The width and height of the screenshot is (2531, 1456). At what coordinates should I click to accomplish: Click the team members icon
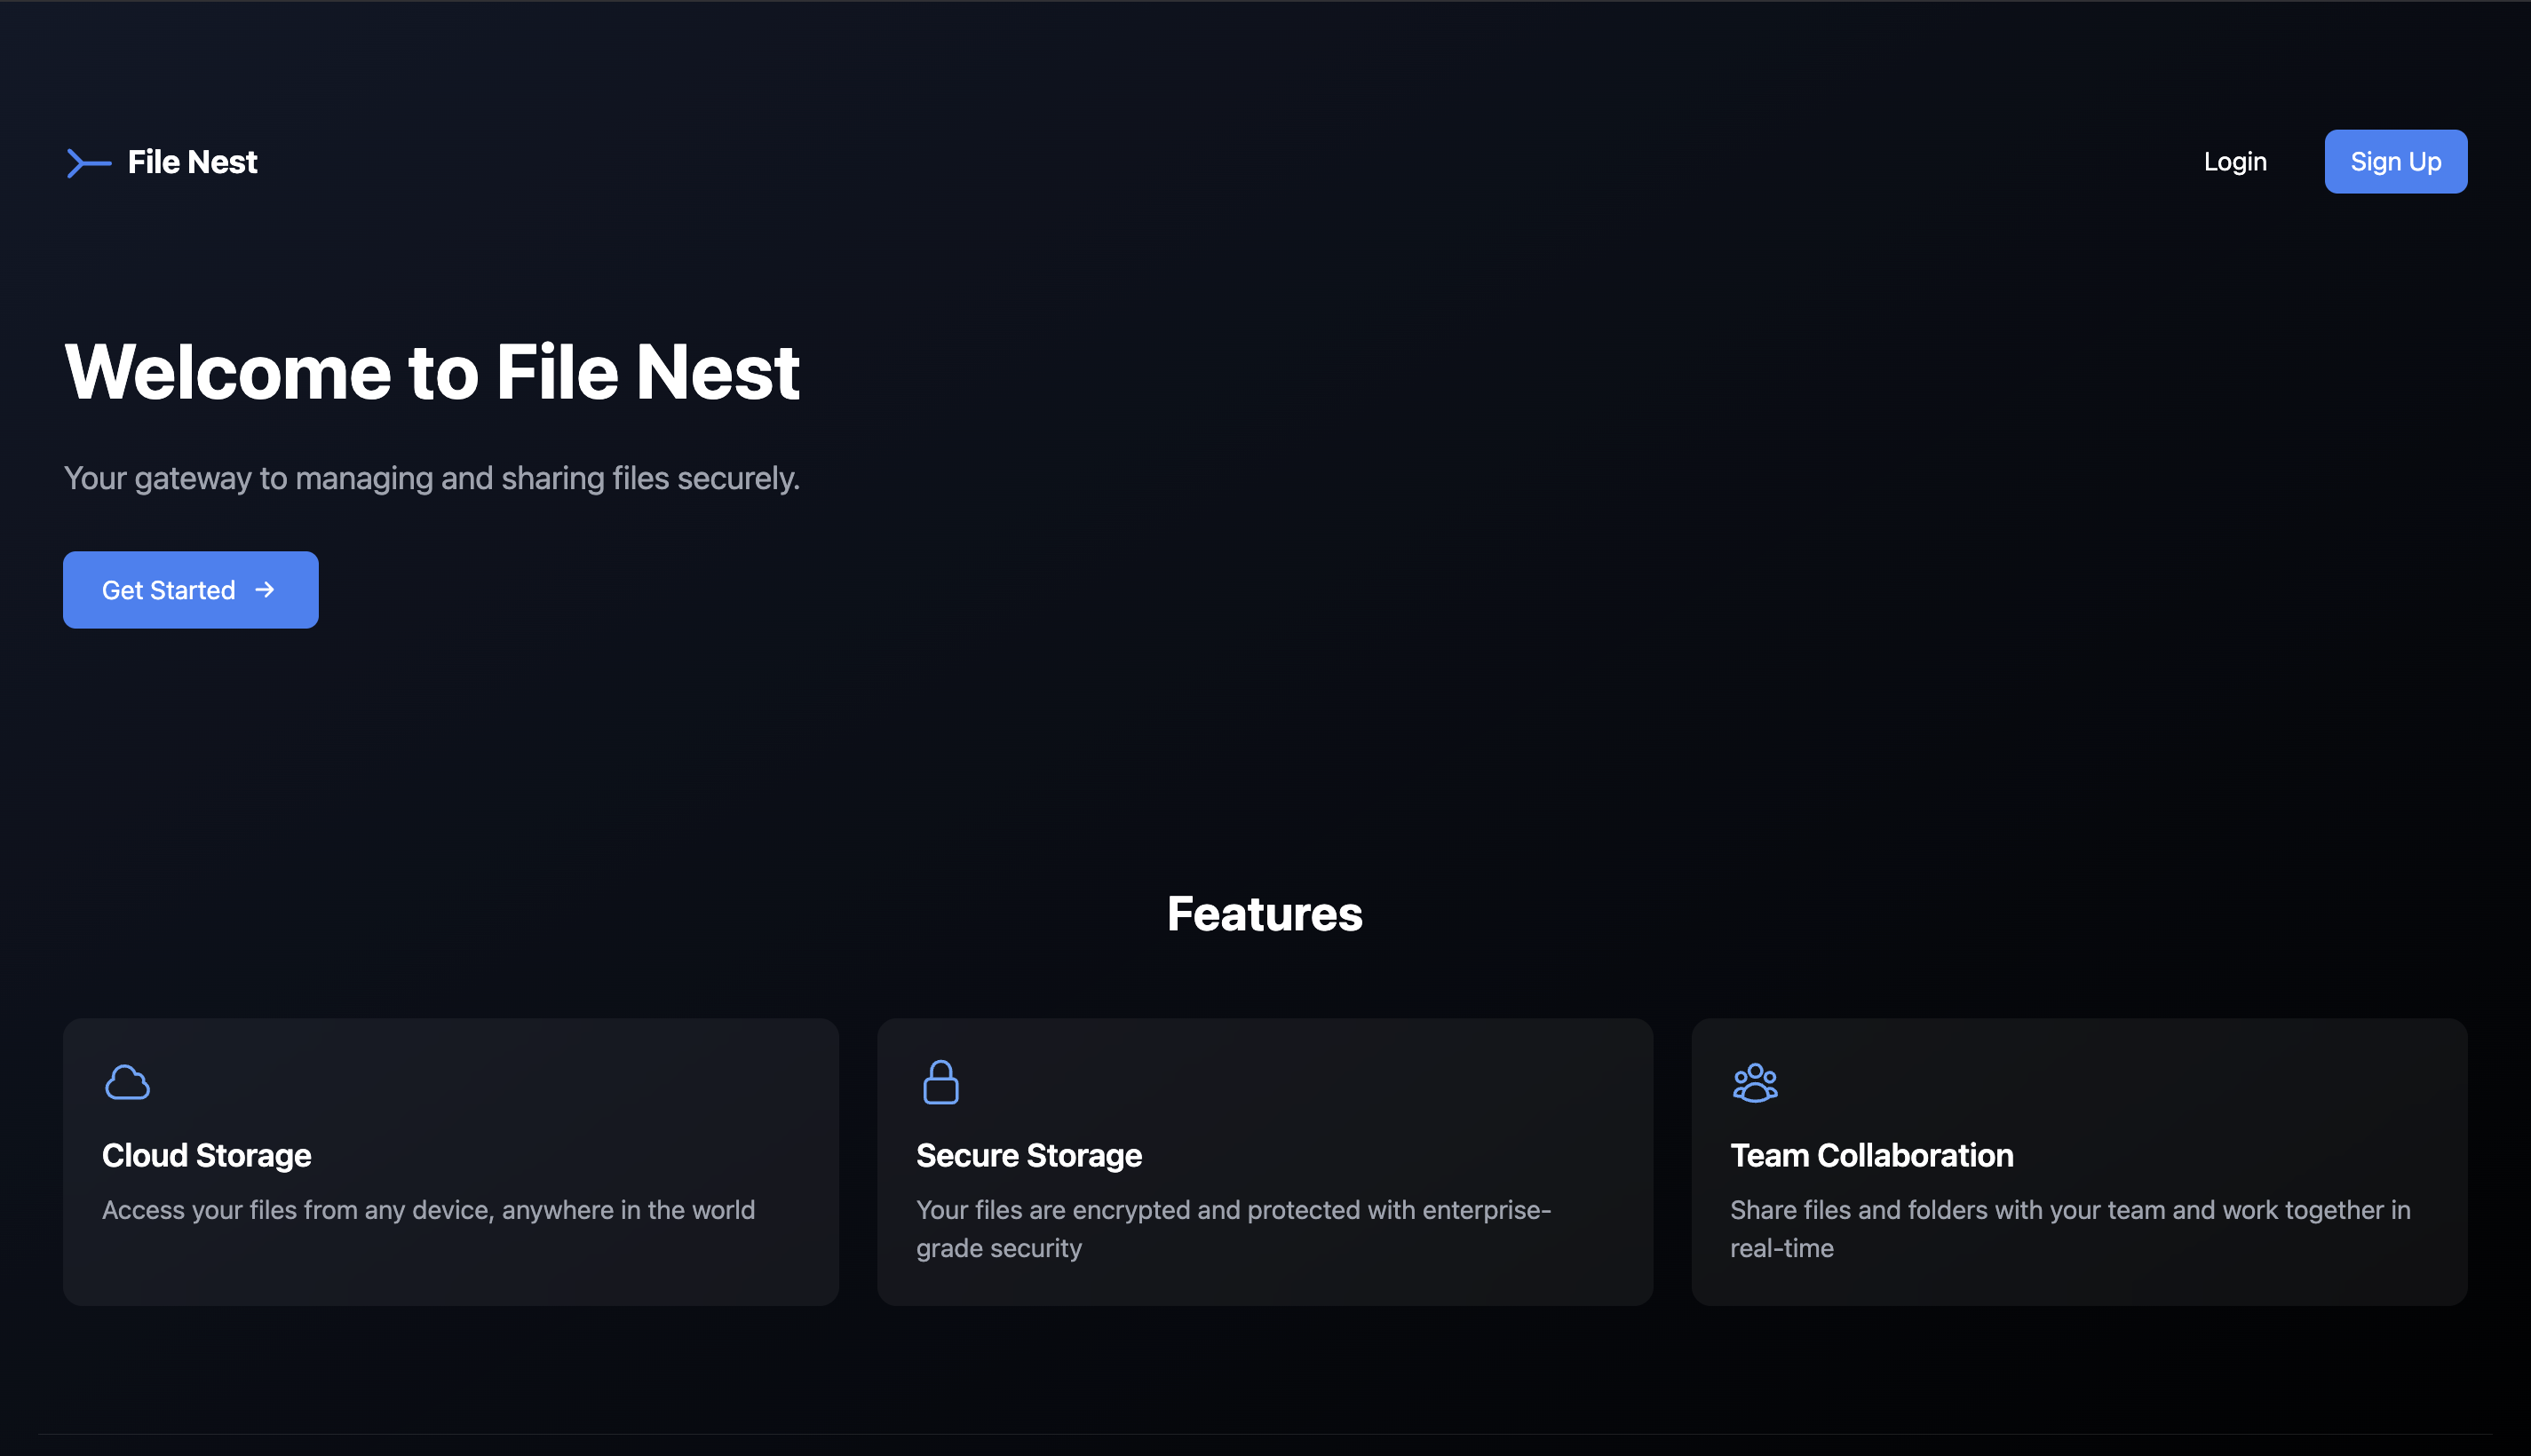(1754, 1082)
